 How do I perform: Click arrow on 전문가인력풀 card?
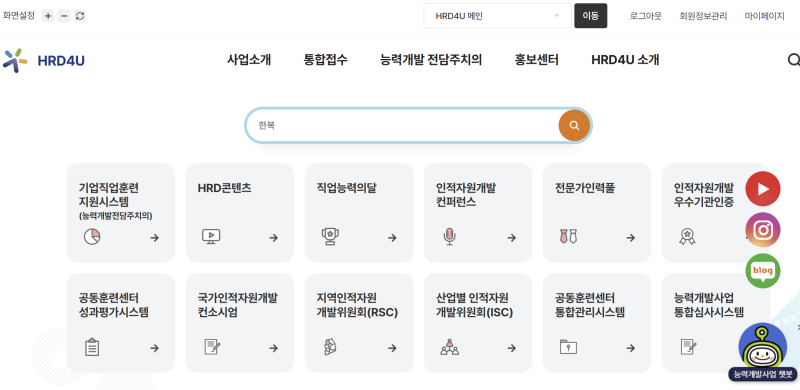pyautogui.click(x=631, y=237)
